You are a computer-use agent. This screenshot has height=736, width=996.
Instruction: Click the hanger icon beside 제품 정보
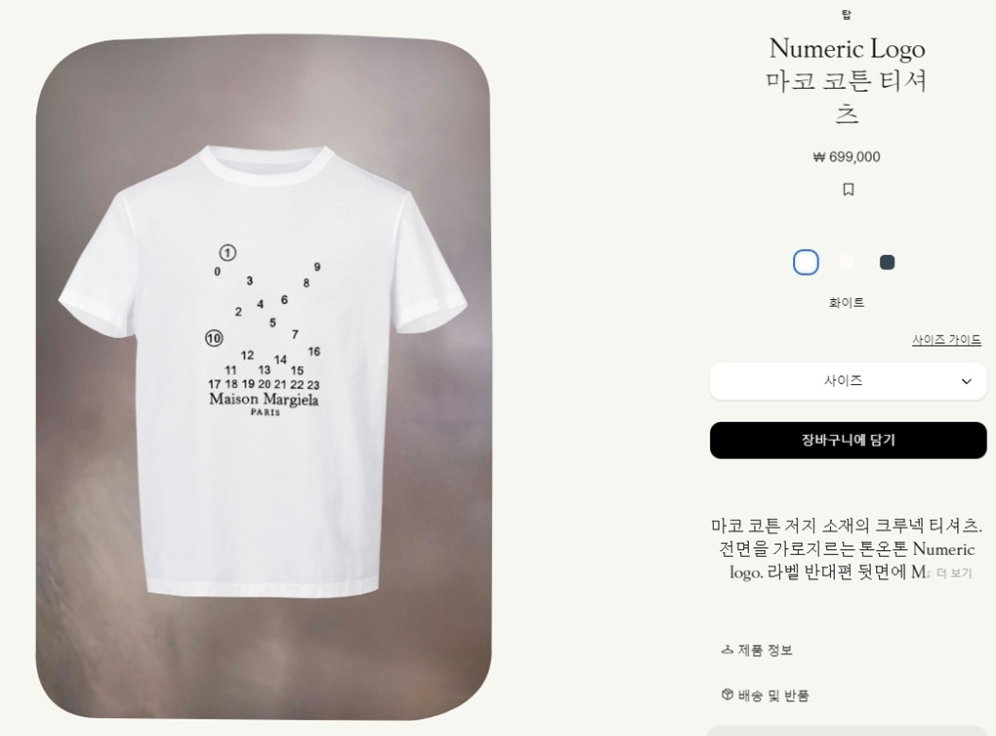tap(727, 650)
